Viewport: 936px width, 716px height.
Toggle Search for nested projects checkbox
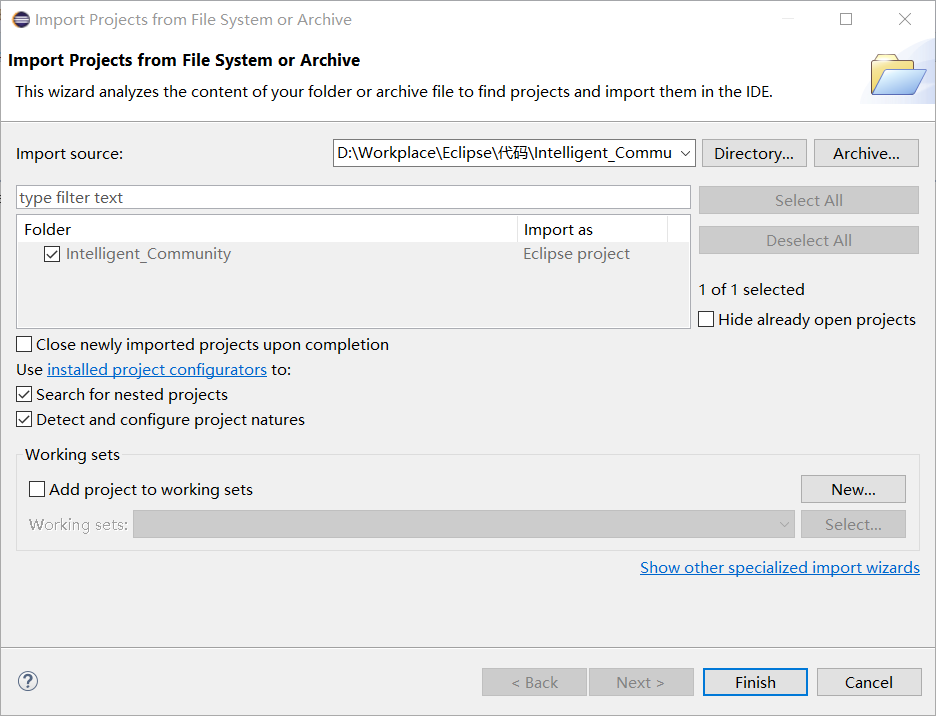coord(25,395)
